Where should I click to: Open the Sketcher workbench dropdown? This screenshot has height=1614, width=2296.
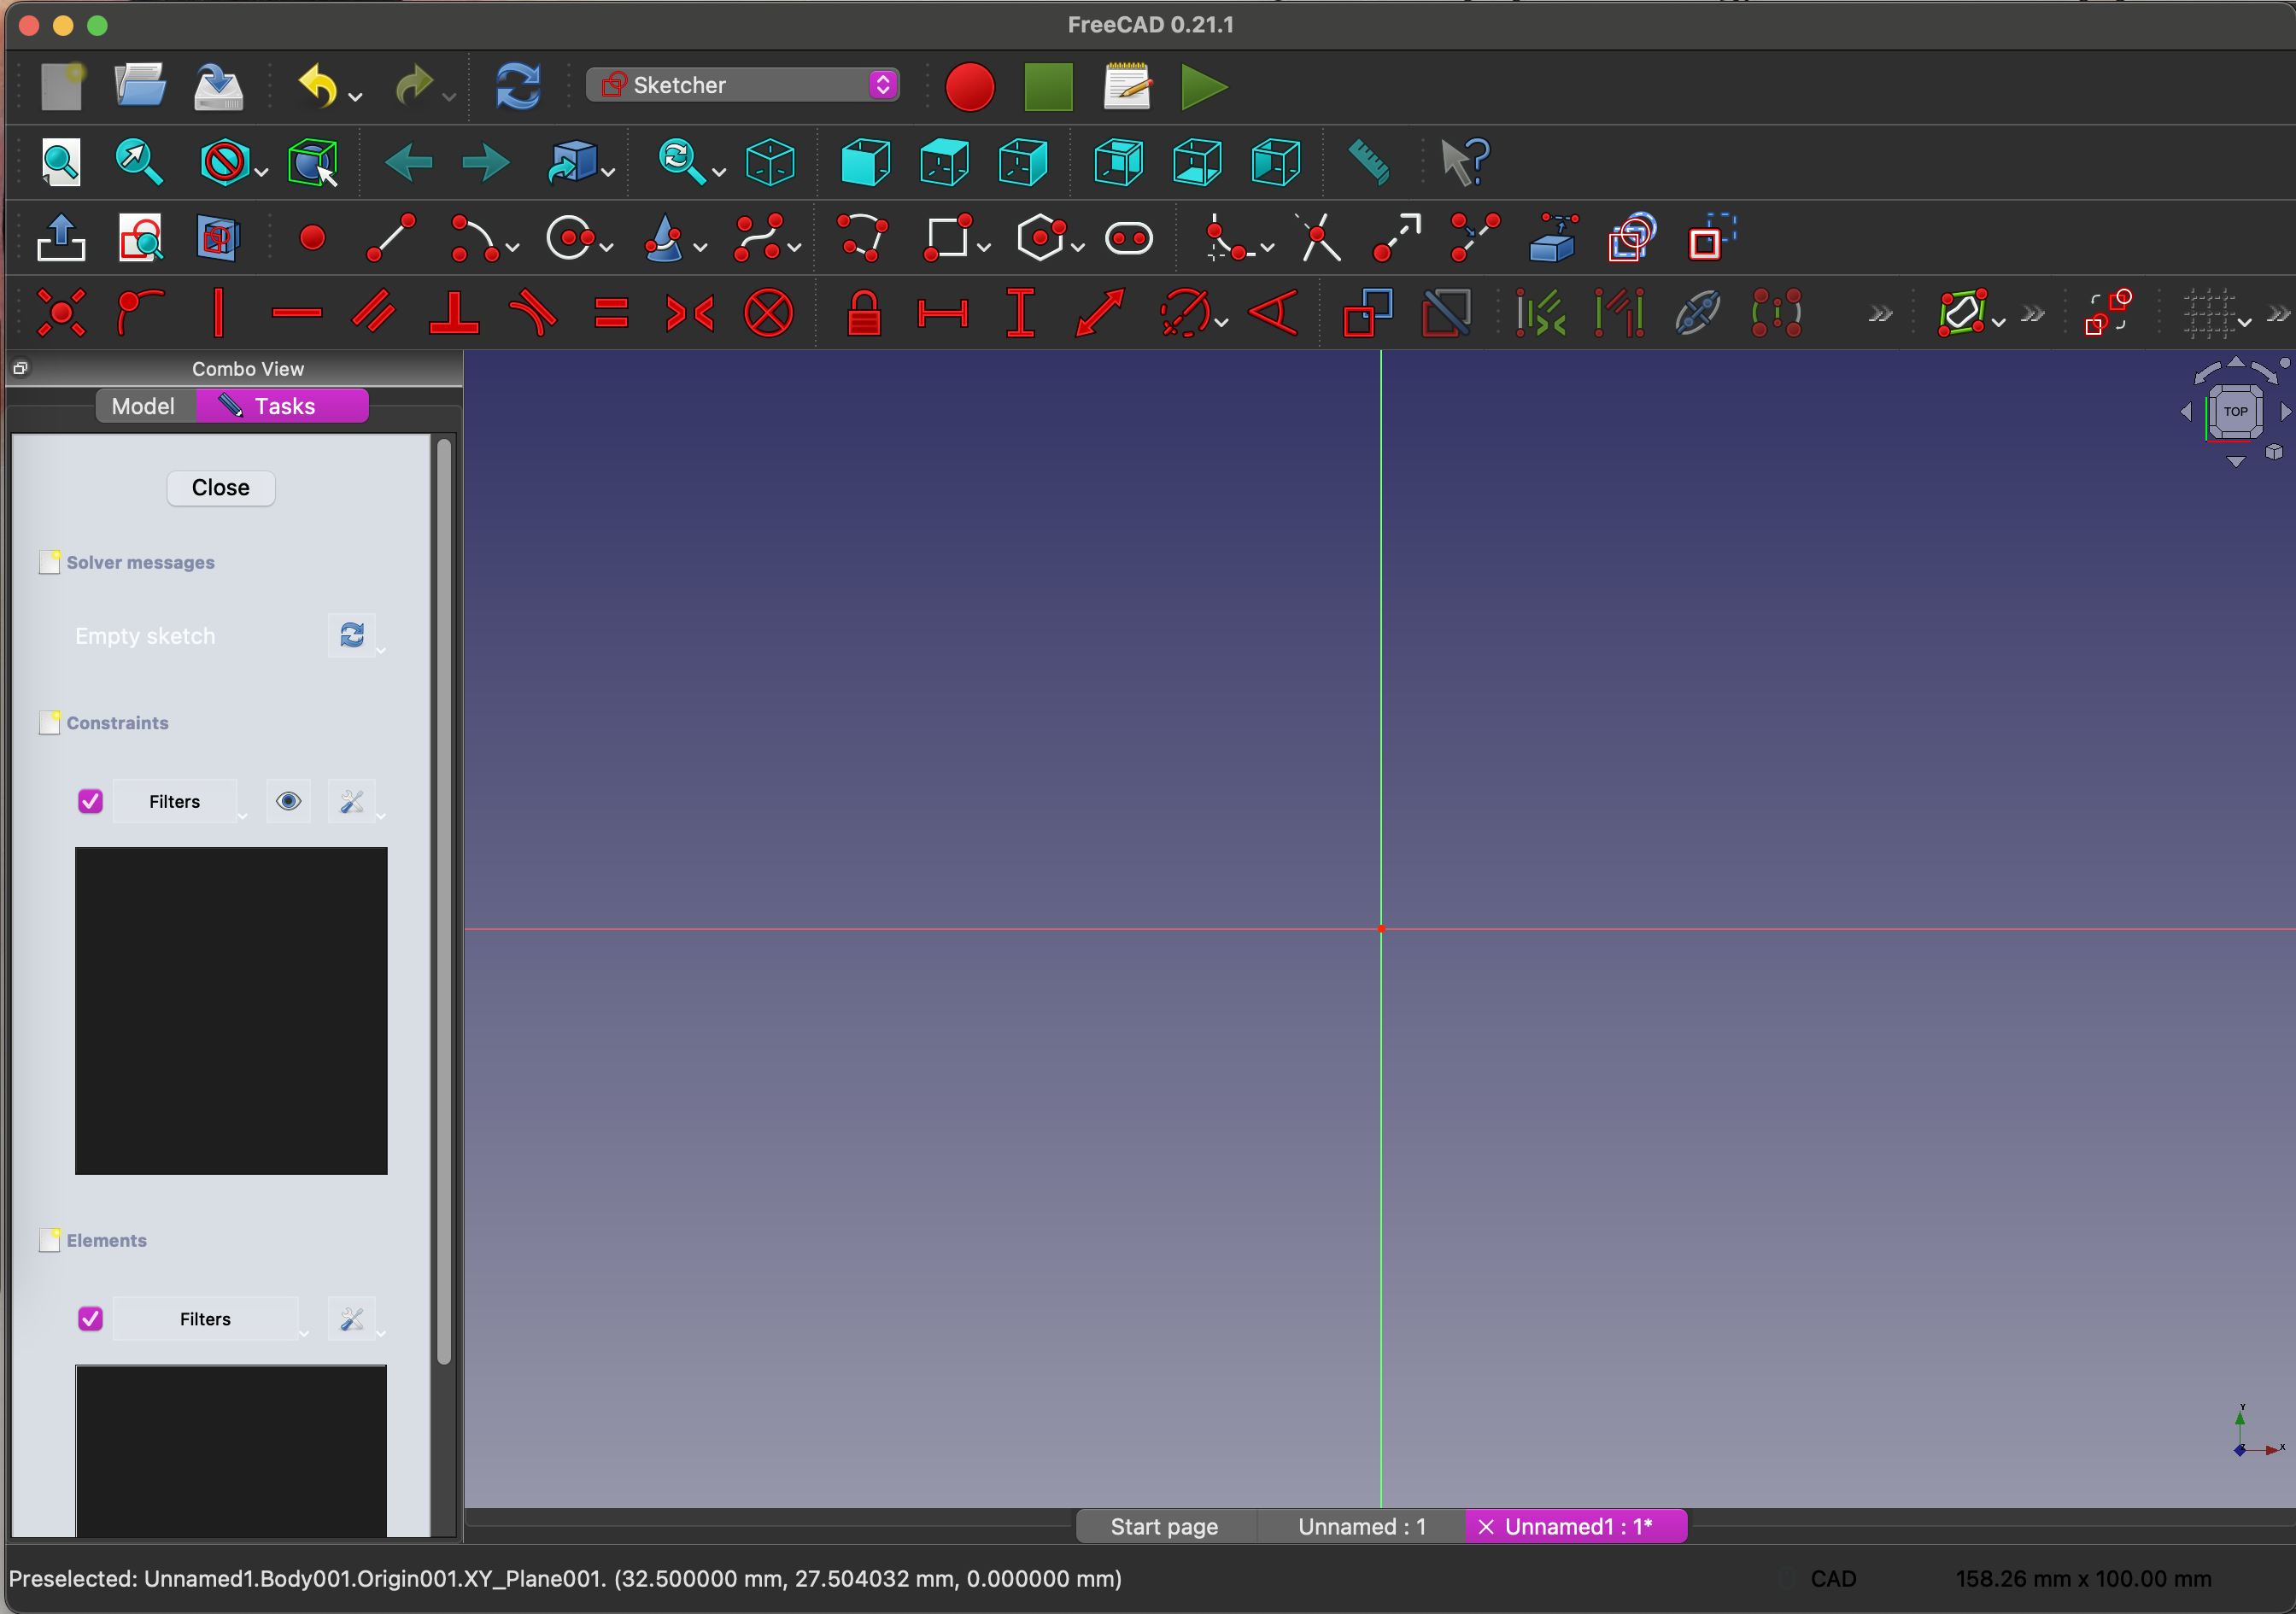pos(743,85)
